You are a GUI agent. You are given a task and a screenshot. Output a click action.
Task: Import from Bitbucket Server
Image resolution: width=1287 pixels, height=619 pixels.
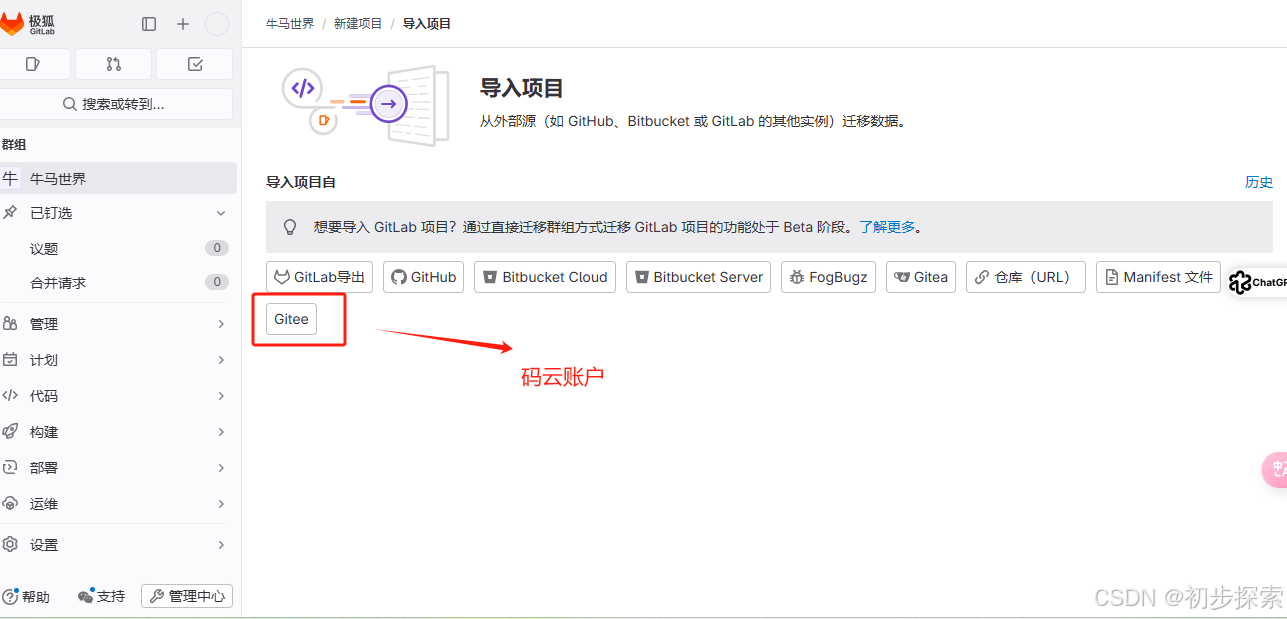coord(698,277)
